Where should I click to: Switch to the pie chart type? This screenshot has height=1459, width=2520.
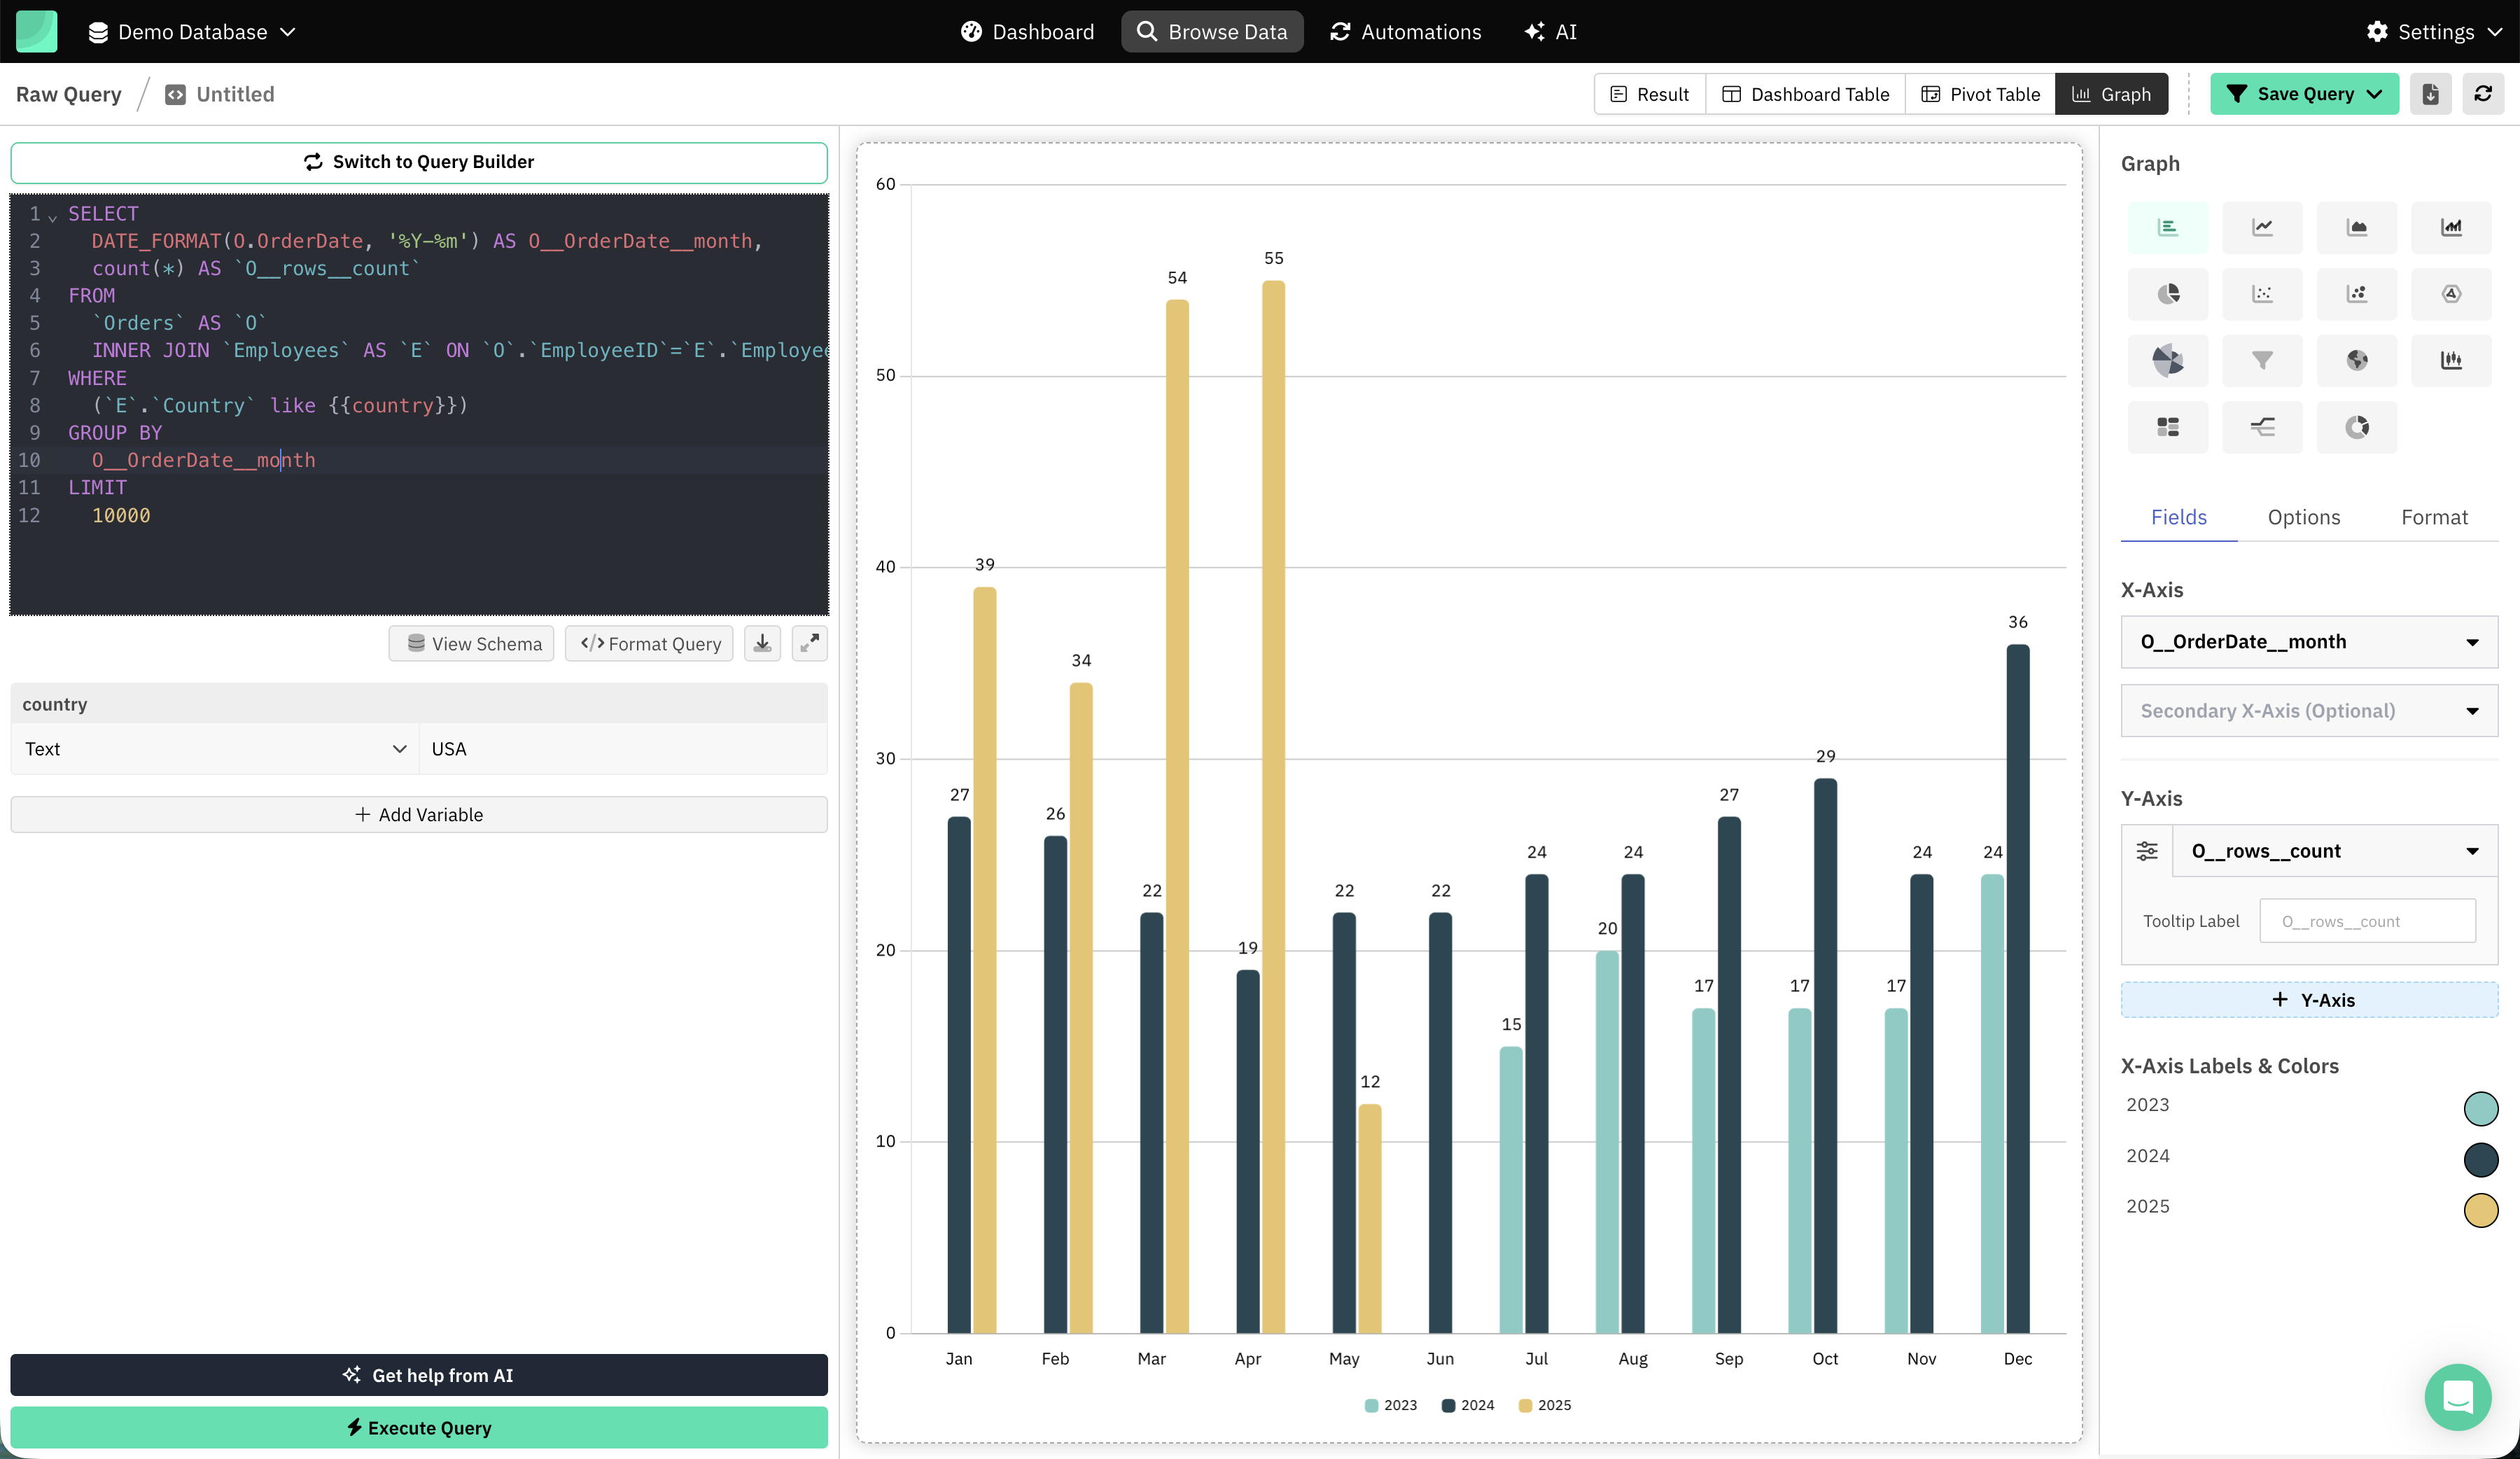coord(2168,294)
